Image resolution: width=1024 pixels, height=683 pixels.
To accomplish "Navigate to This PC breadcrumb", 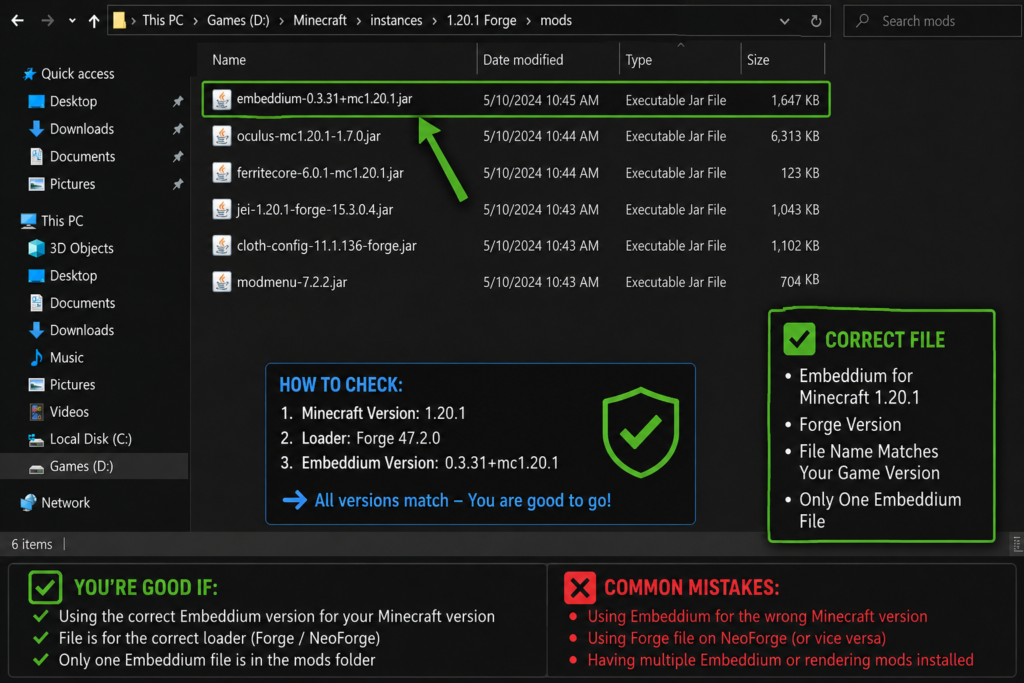I will click(x=163, y=20).
